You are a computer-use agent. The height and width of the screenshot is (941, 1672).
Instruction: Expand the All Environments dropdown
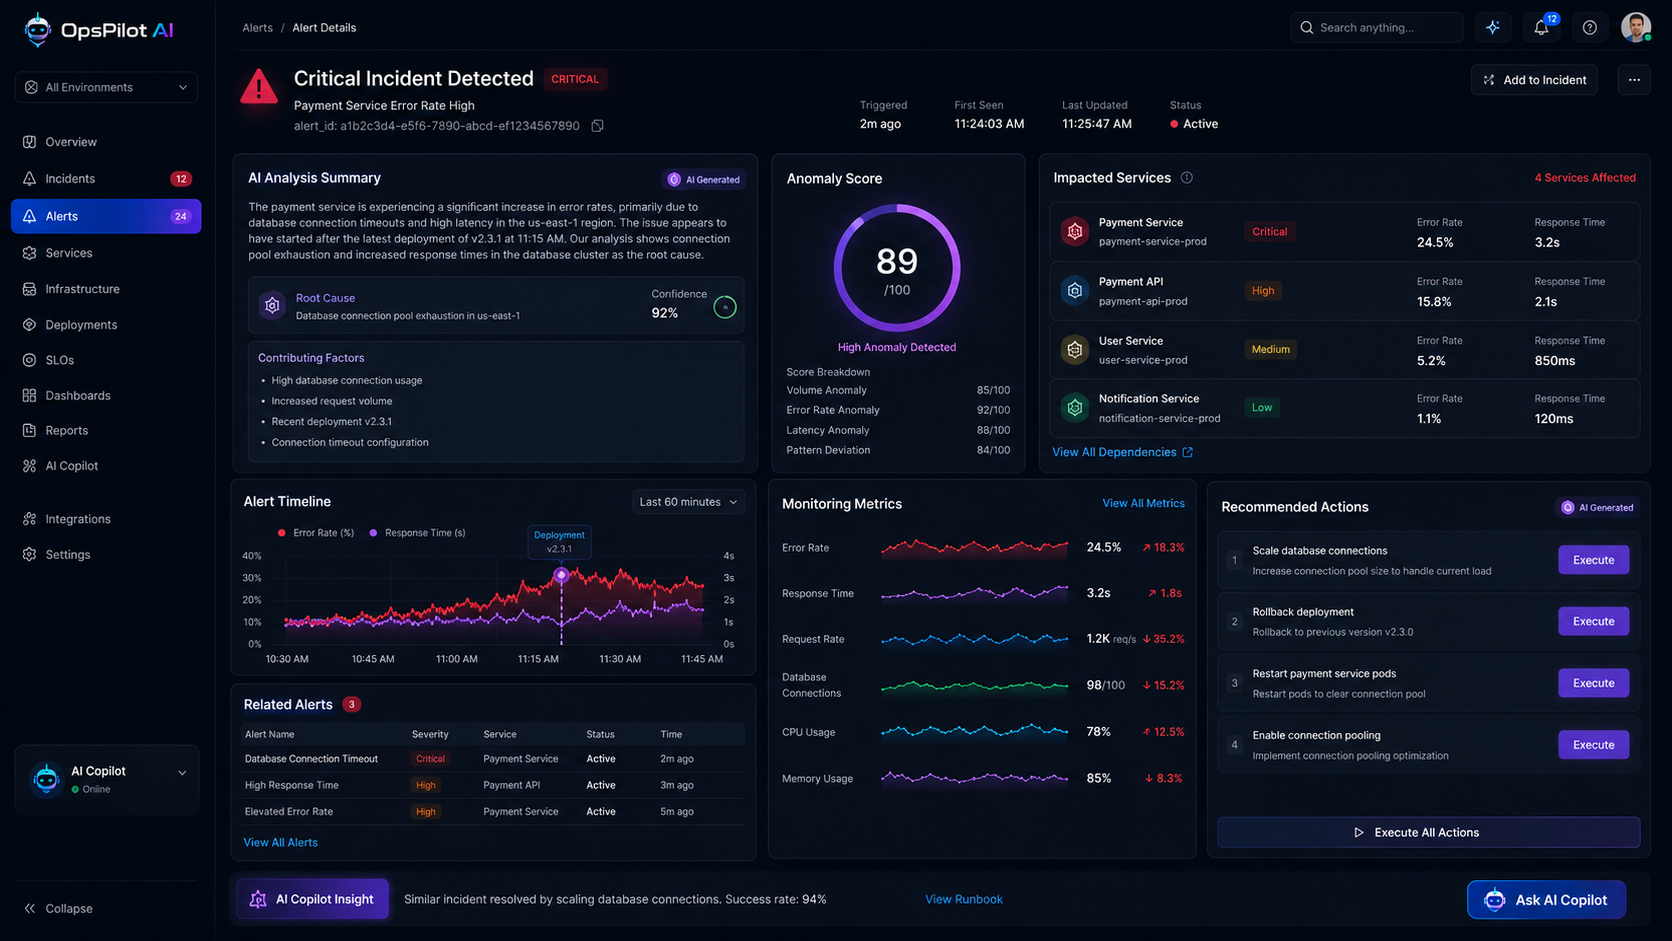pyautogui.click(x=106, y=87)
